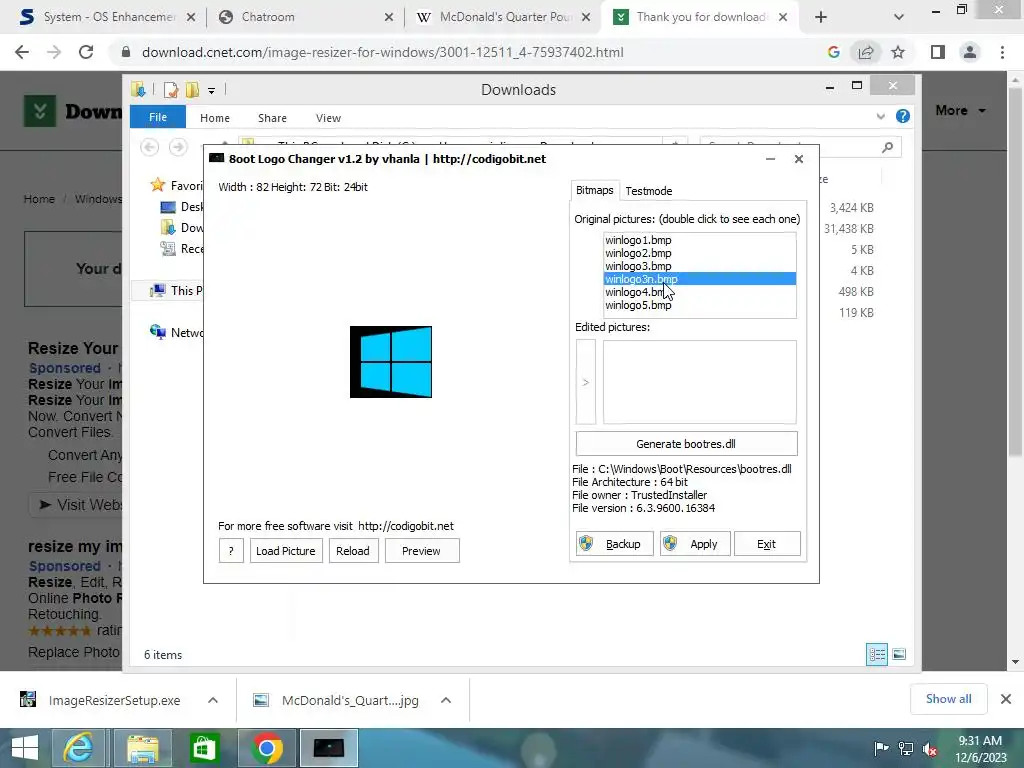The width and height of the screenshot is (1024, 768).
Task: Click Explorer forward arrow in Downloads window
Action: click(x=178, y=147)
